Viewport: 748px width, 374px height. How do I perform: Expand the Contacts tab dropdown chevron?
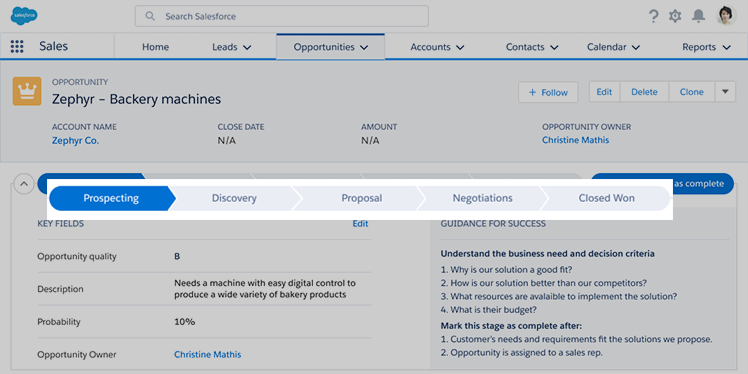tap(554, 47)
